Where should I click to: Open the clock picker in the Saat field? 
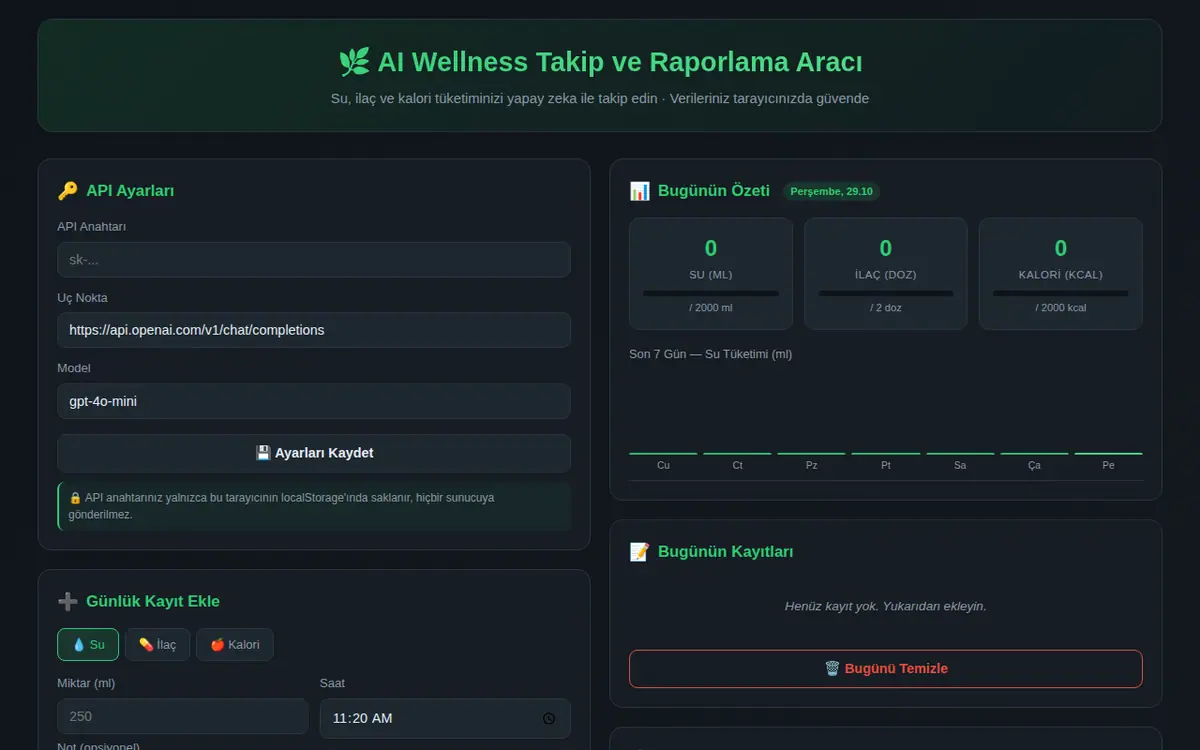click(x=549, y=718)
